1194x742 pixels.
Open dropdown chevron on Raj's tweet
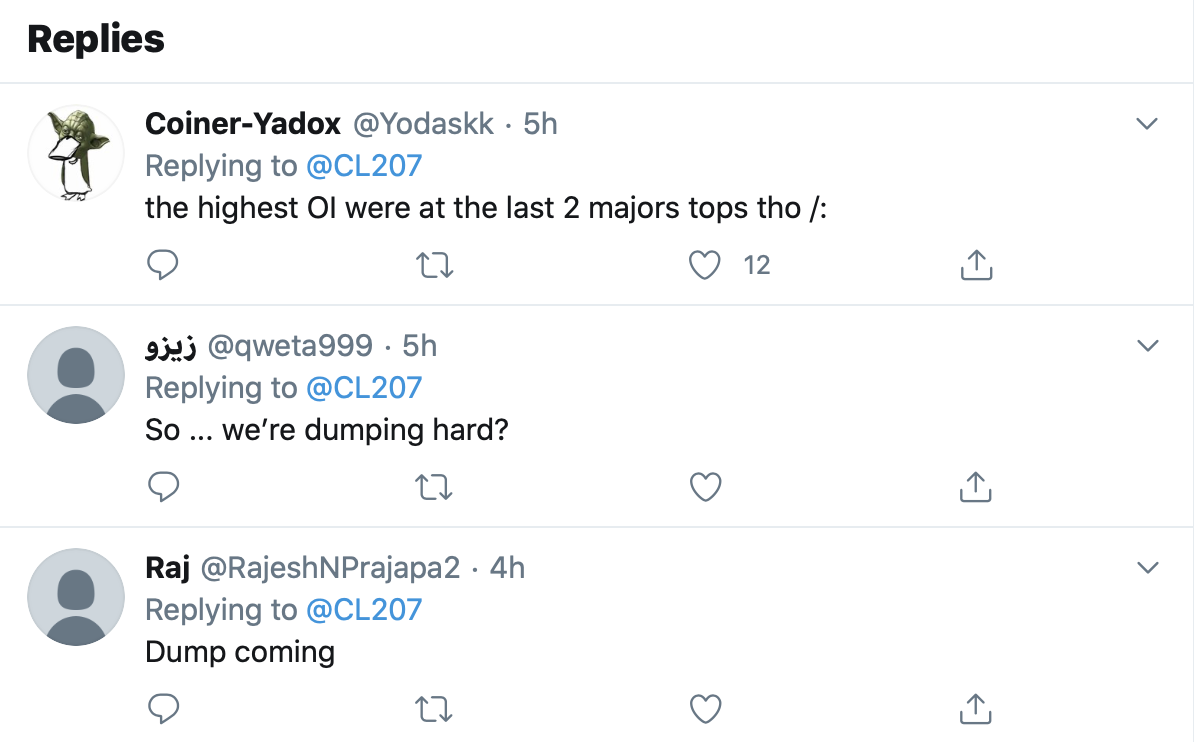pos(1148,568)
